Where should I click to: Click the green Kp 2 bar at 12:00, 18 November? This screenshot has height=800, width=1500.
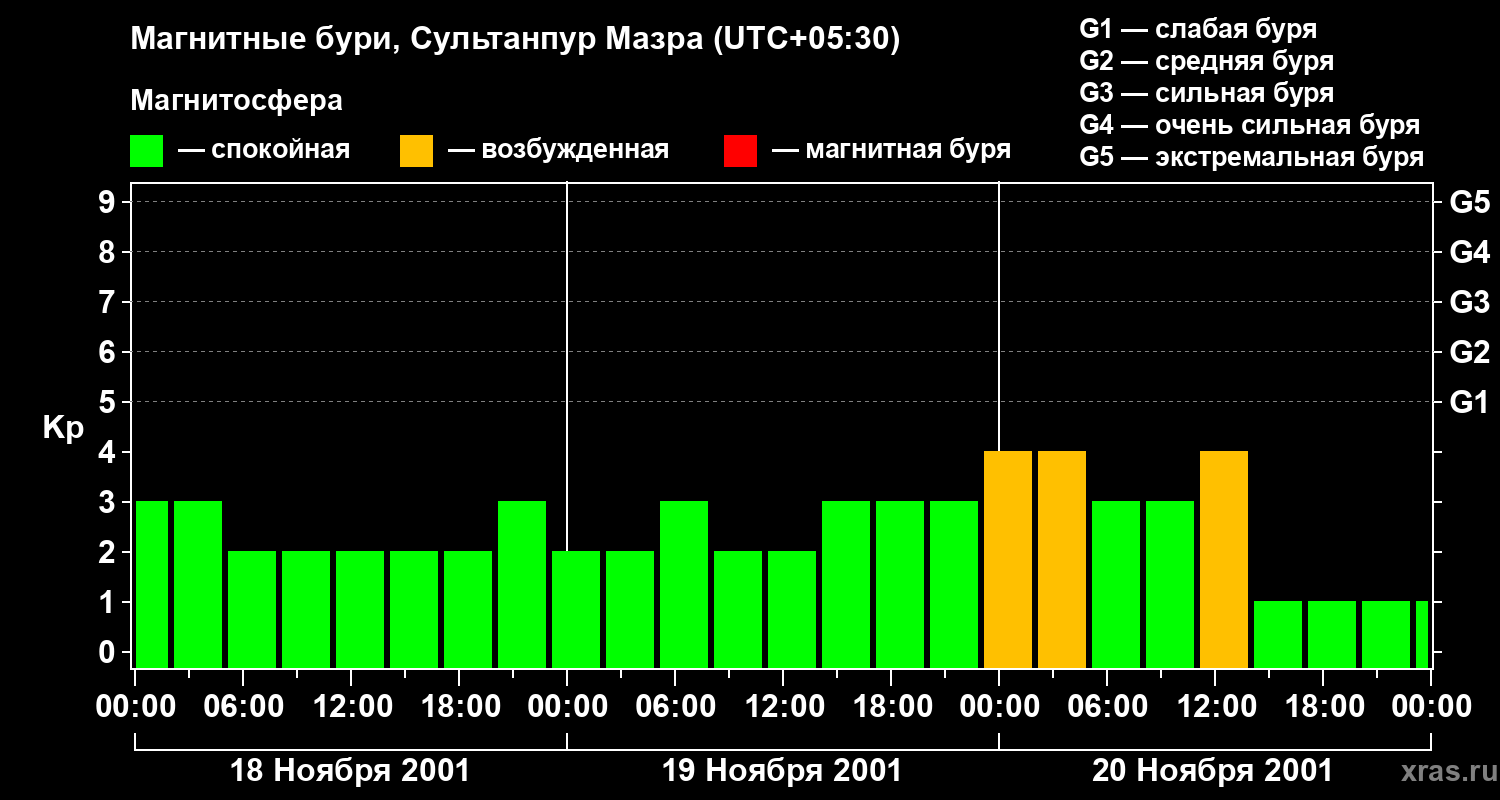(360, 610)
